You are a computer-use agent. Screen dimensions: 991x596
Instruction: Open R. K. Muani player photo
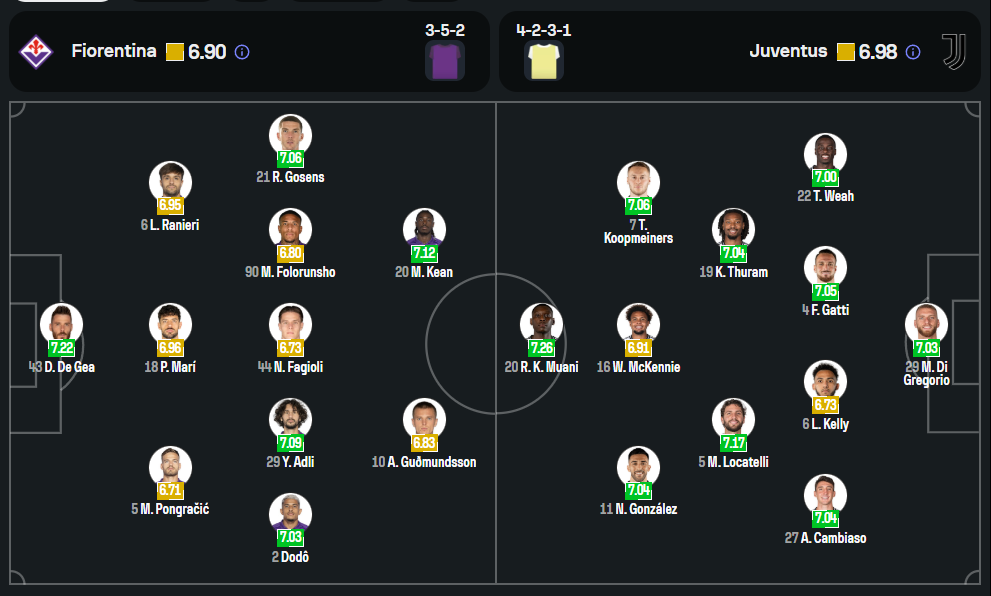click(542, 324)
